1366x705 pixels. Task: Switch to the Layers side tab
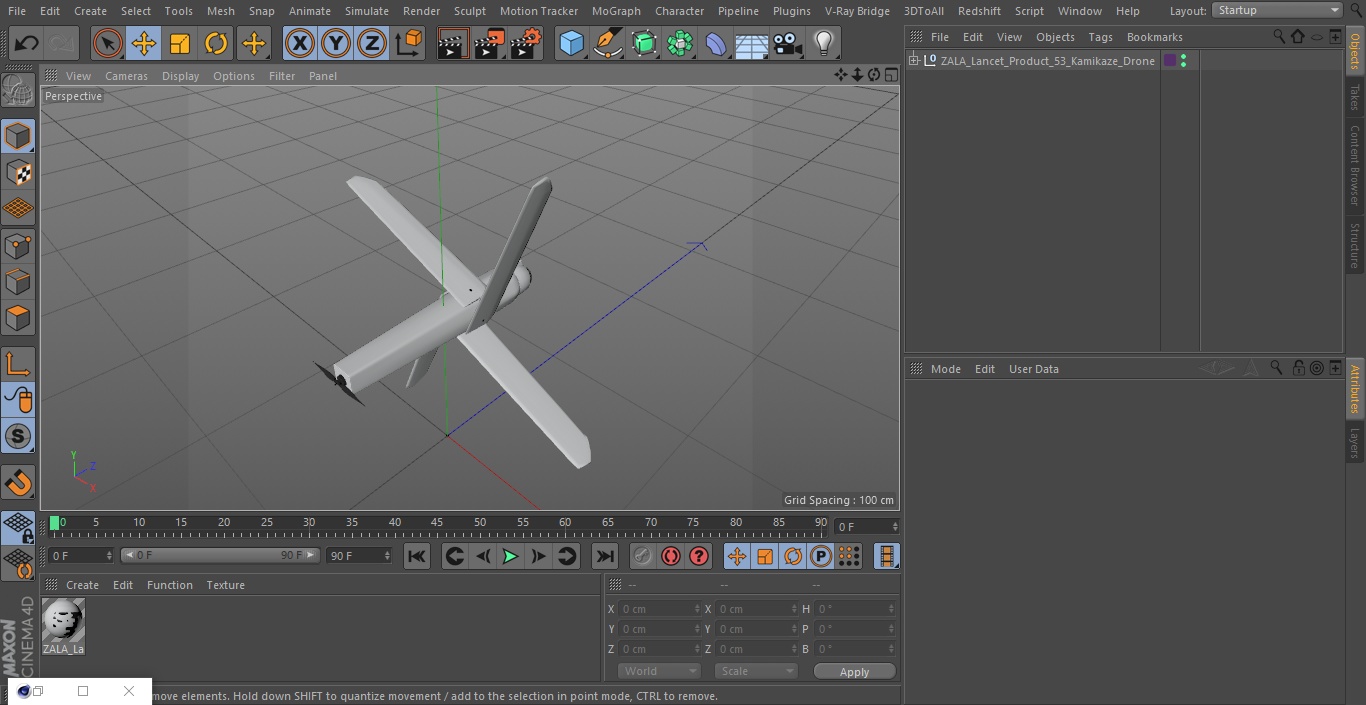coord(1355,443)
